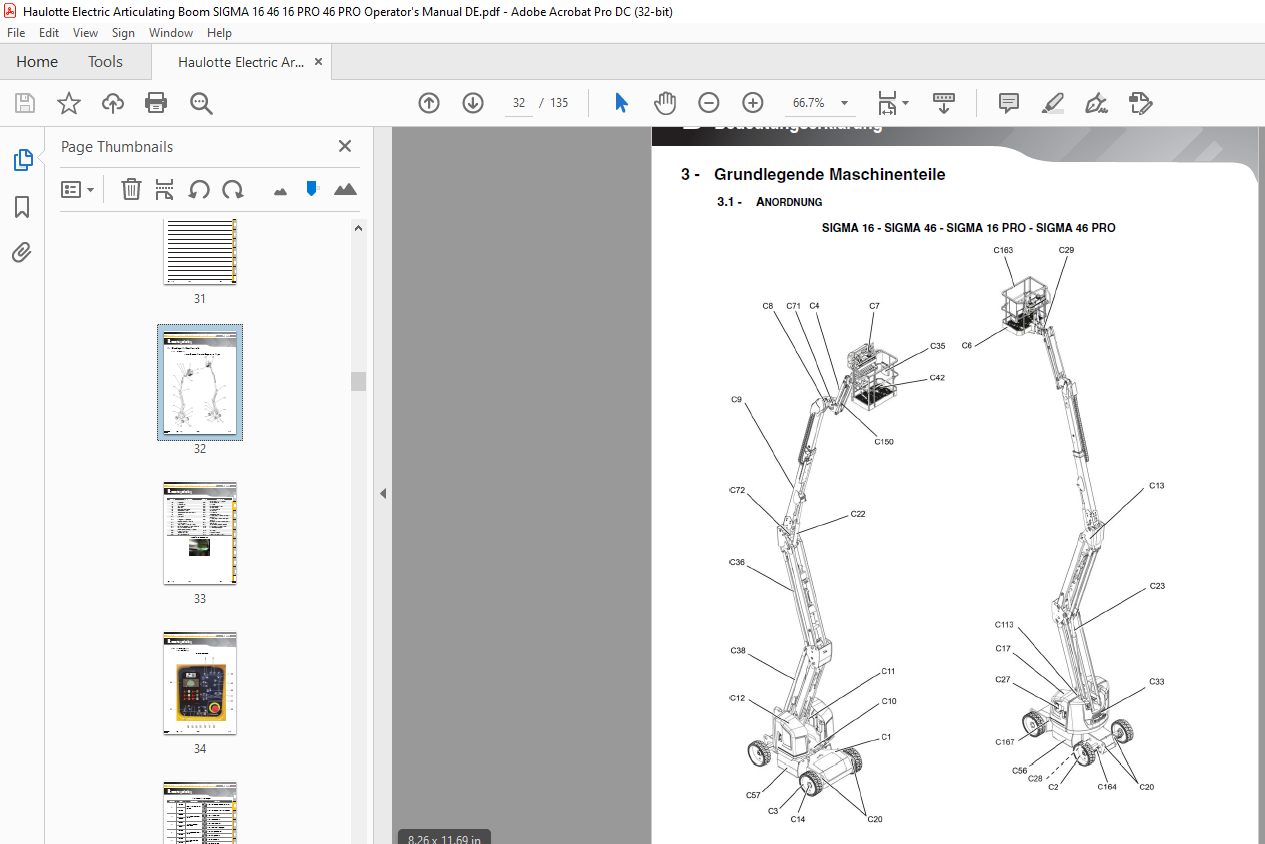Open the fit page scrolling options

(x=892, y=103)
